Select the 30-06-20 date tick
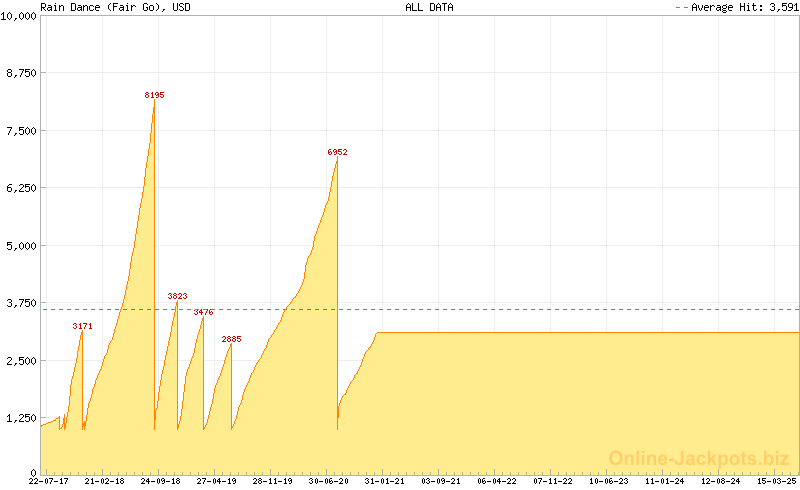 pyautogui.click(x=329, y=481)
